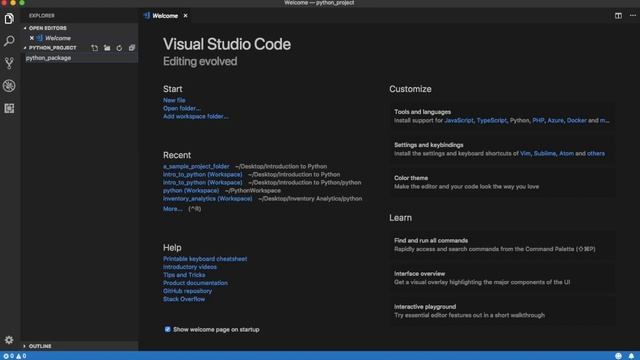Open the feedback smiley in status bar
This screenshot has height=360, width=640.
tap(618, 356)
